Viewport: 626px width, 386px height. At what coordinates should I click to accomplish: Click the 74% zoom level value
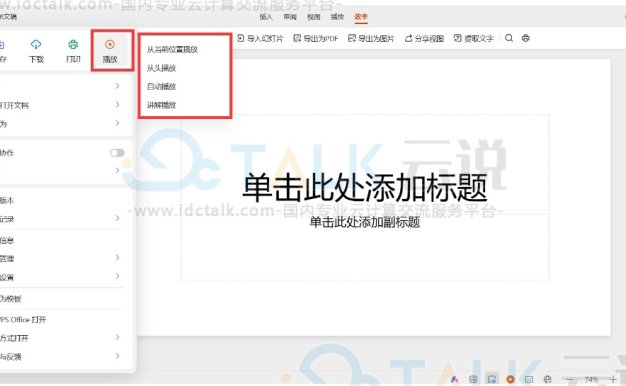[x=591, y=379]
